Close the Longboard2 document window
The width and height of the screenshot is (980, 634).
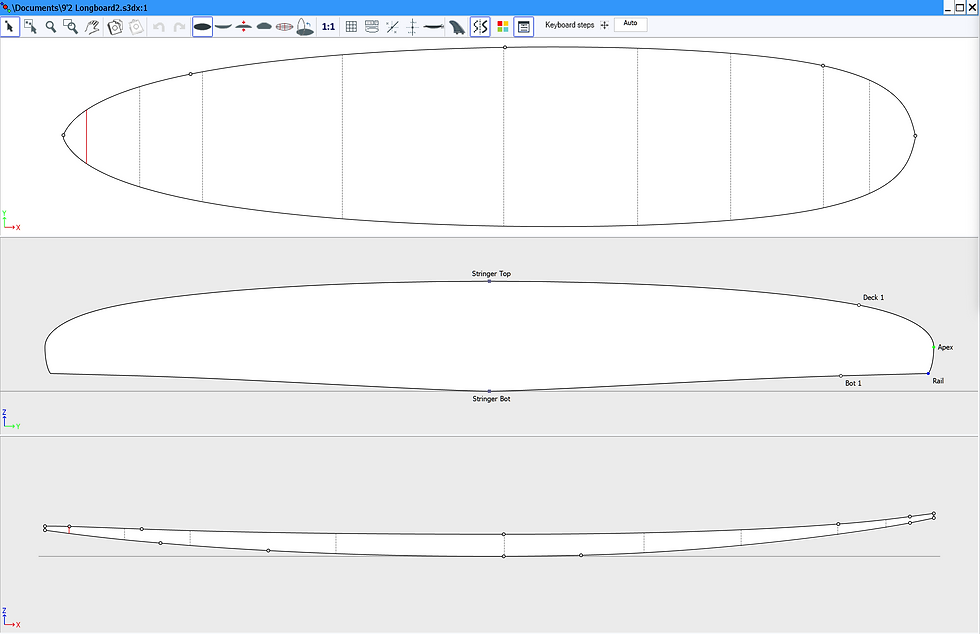pos(972,8)
